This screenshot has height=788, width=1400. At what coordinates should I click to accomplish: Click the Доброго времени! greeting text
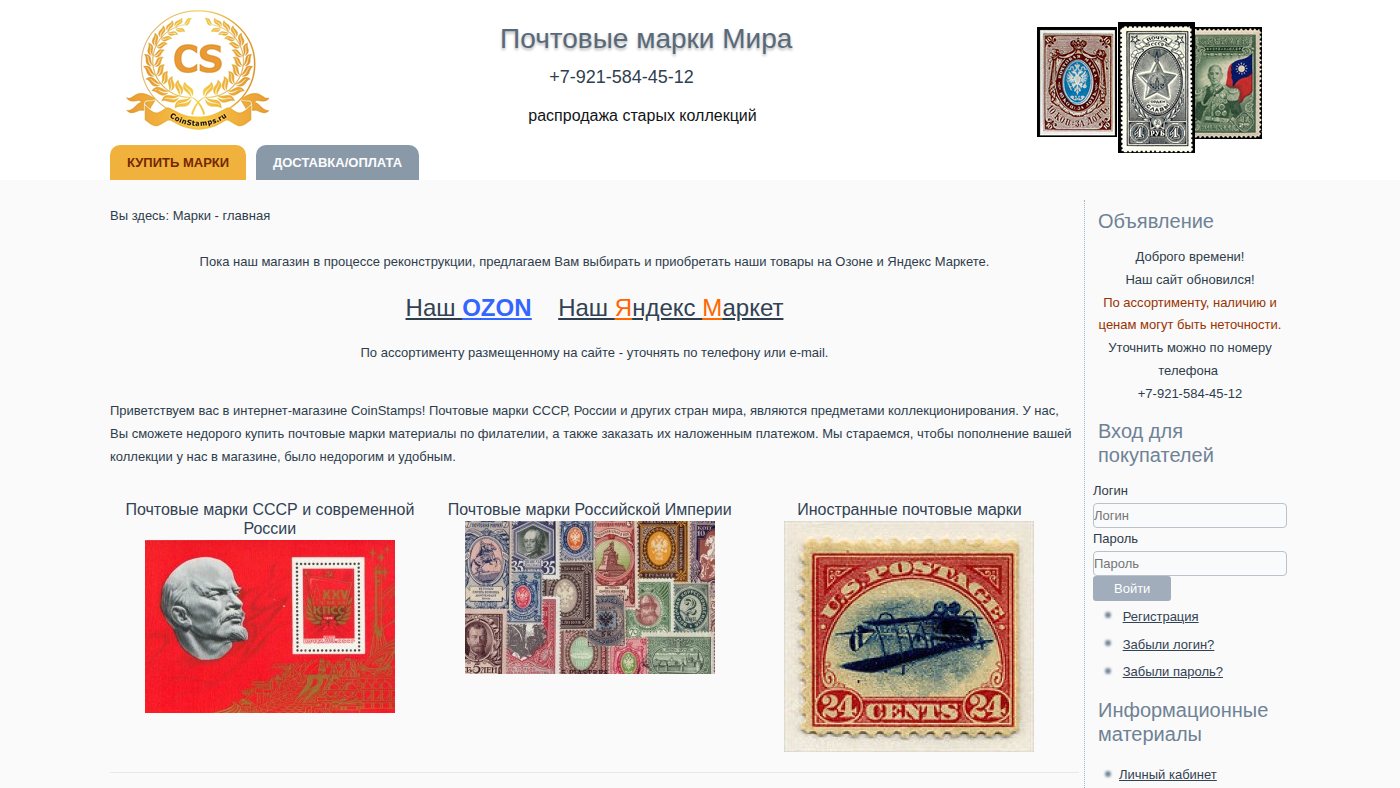click(x=1190, y=257)
